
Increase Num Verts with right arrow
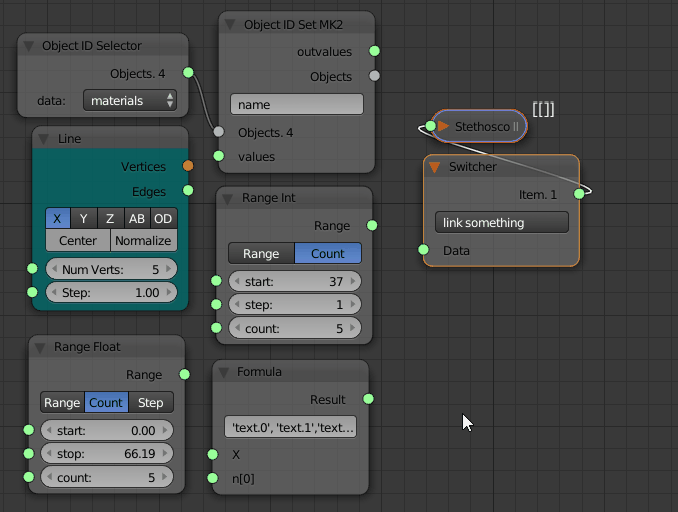169,269
